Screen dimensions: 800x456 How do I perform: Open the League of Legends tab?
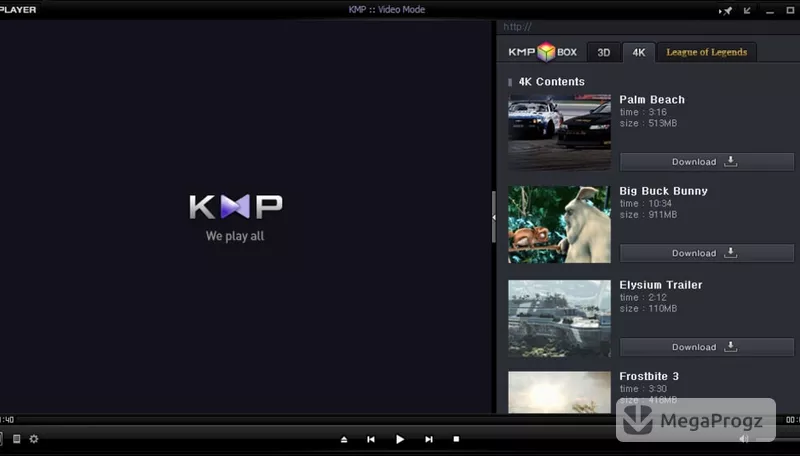707,53
